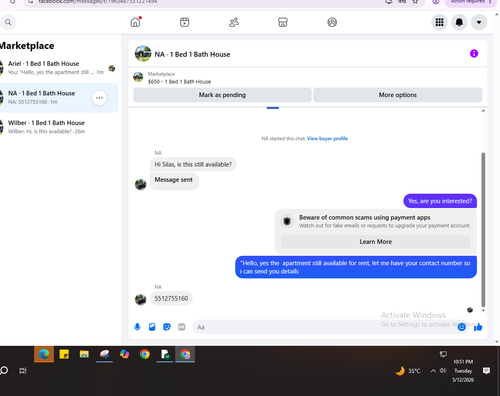The height and width of the screenshot is (396, 500).
Task: Click the "Beware of common scams" heading
Action: click(x=364, y=217)
